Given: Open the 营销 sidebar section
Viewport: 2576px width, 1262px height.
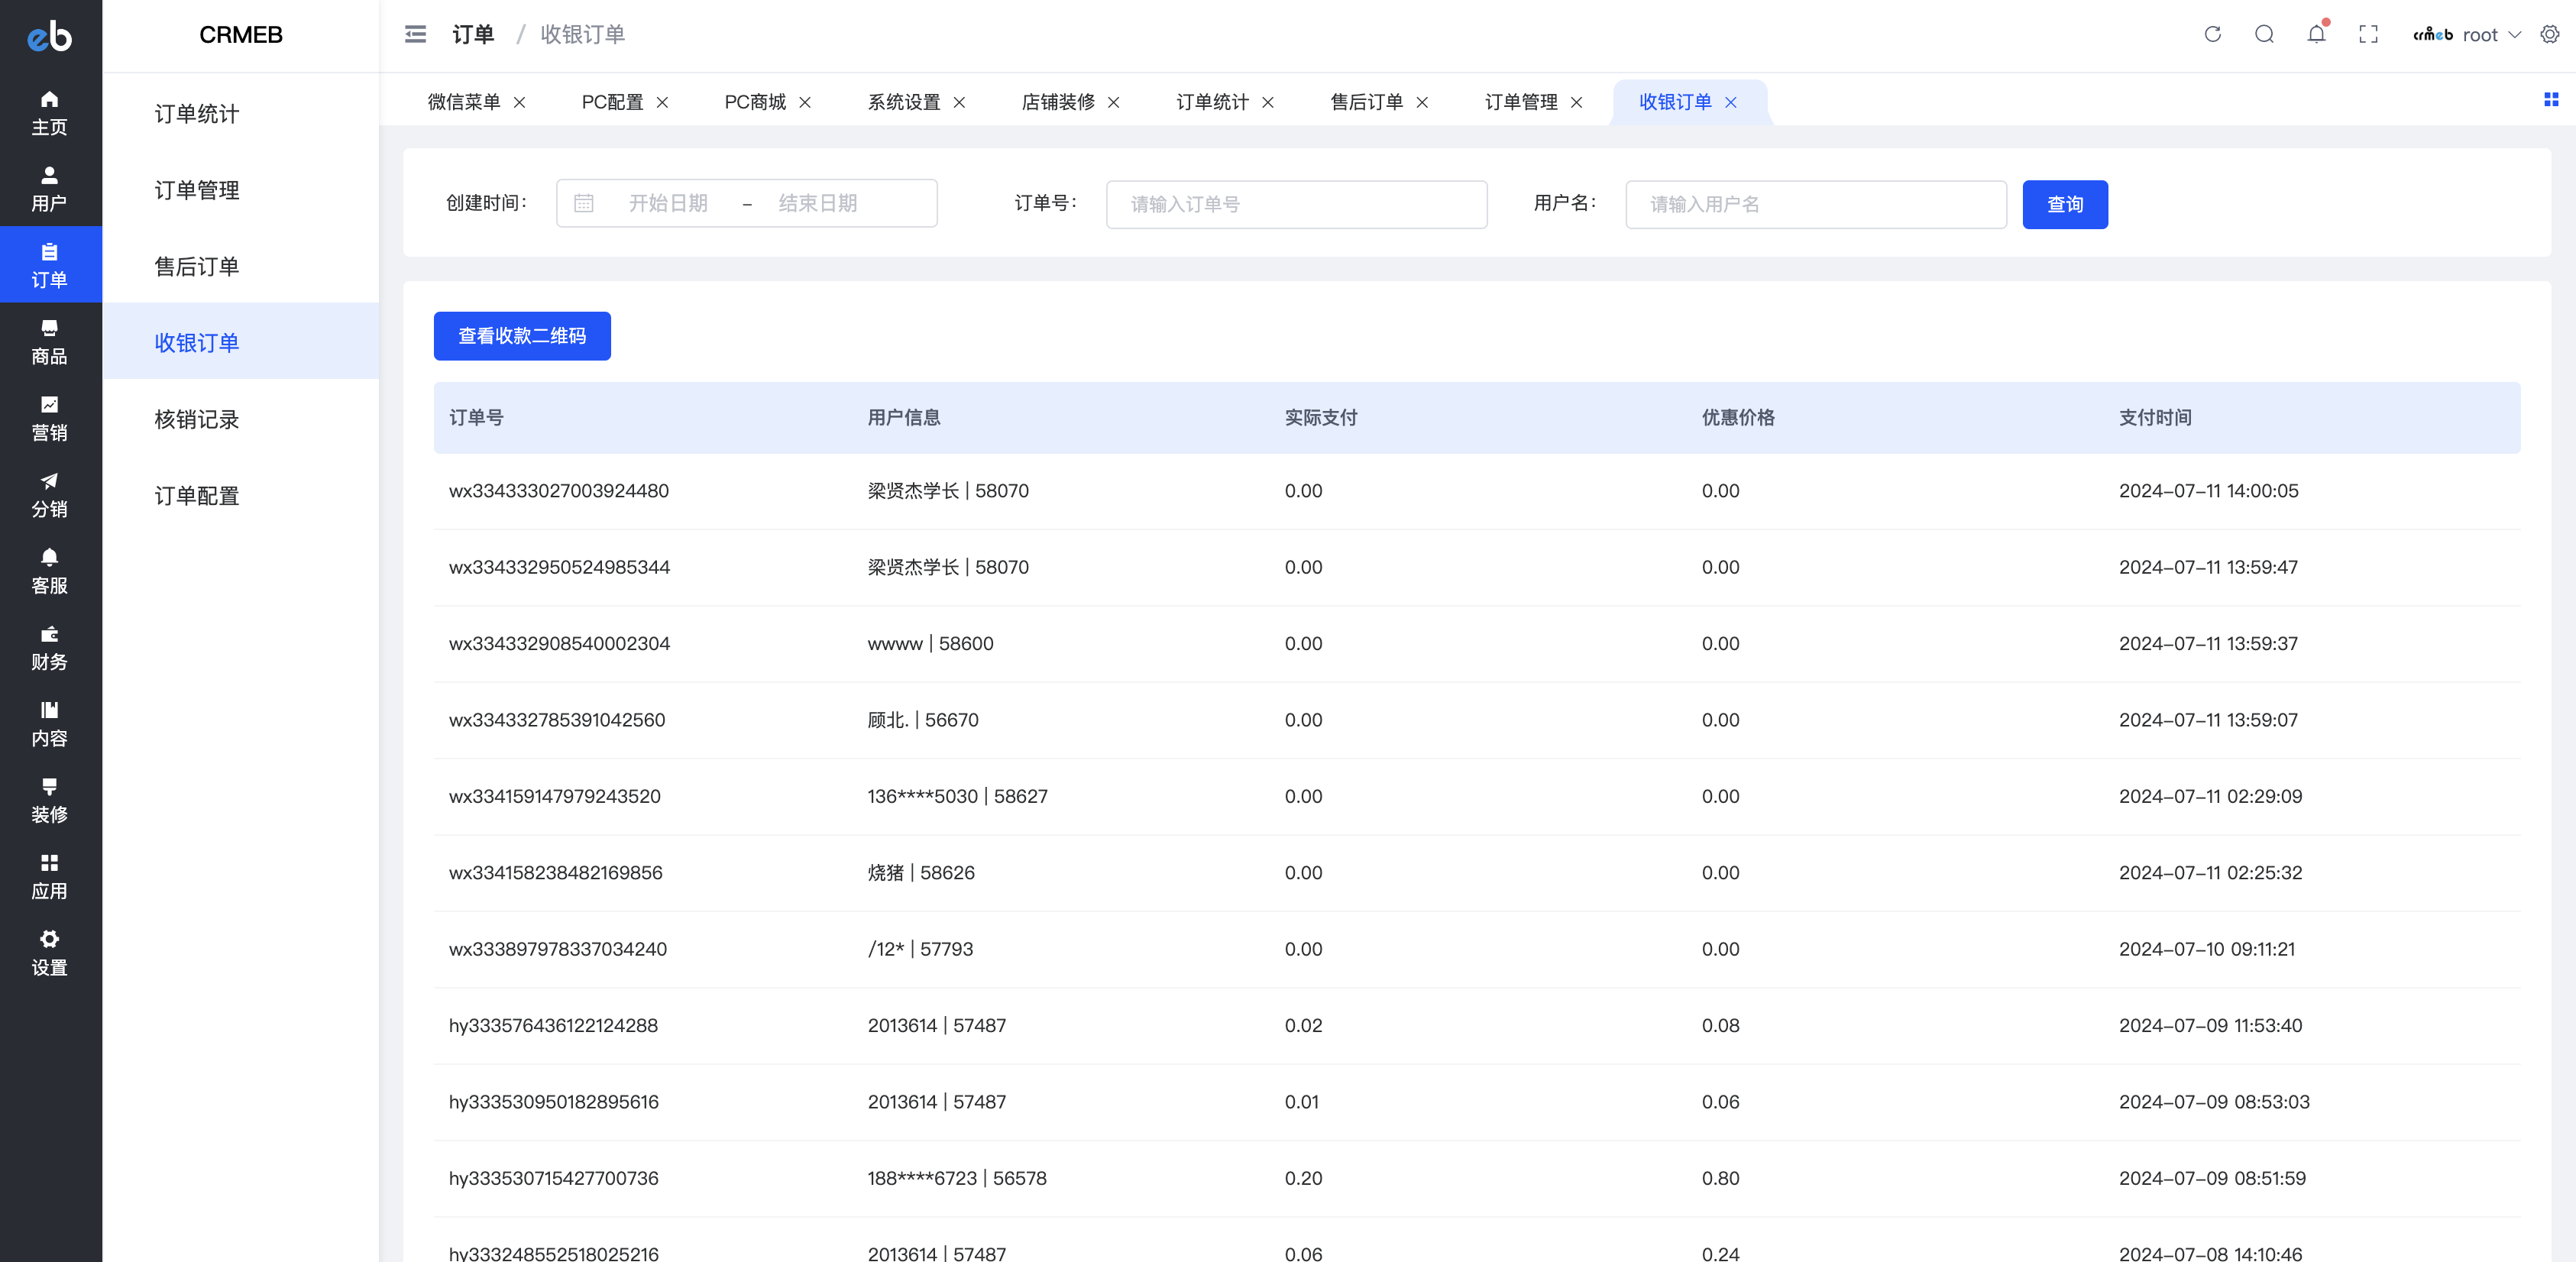Looking at the screenshot, I should coord(50,419).
